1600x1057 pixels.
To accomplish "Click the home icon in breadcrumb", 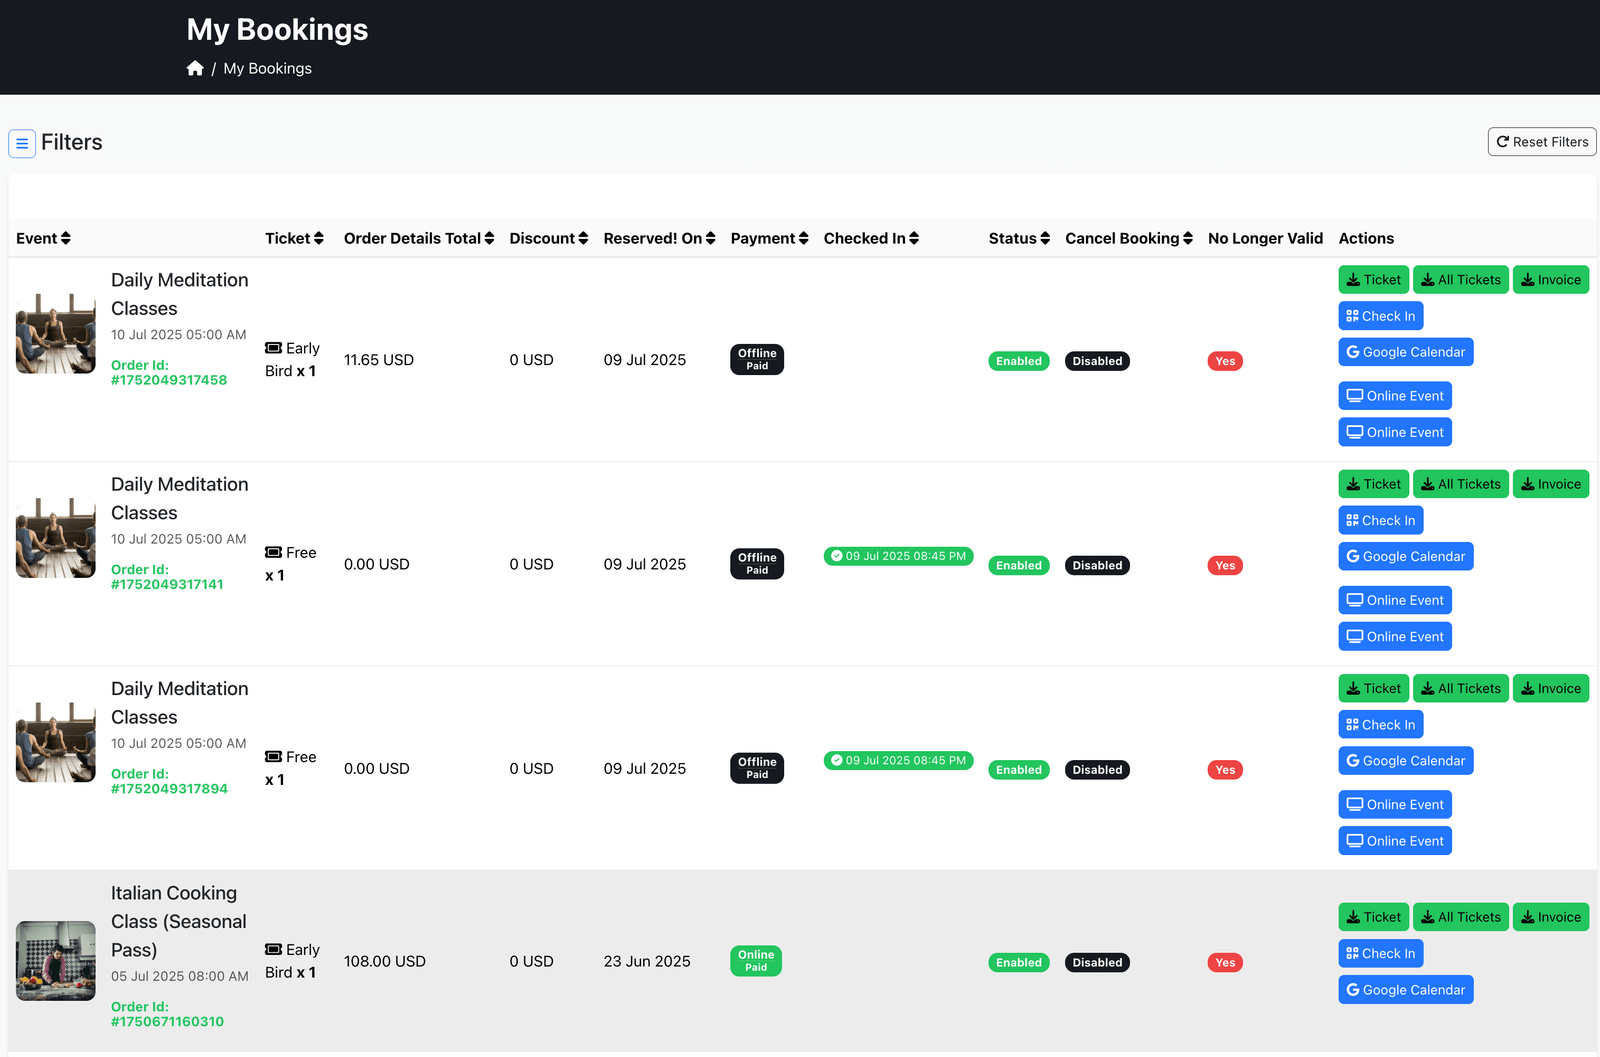I will pyautogui.click(x=195, y=68).
